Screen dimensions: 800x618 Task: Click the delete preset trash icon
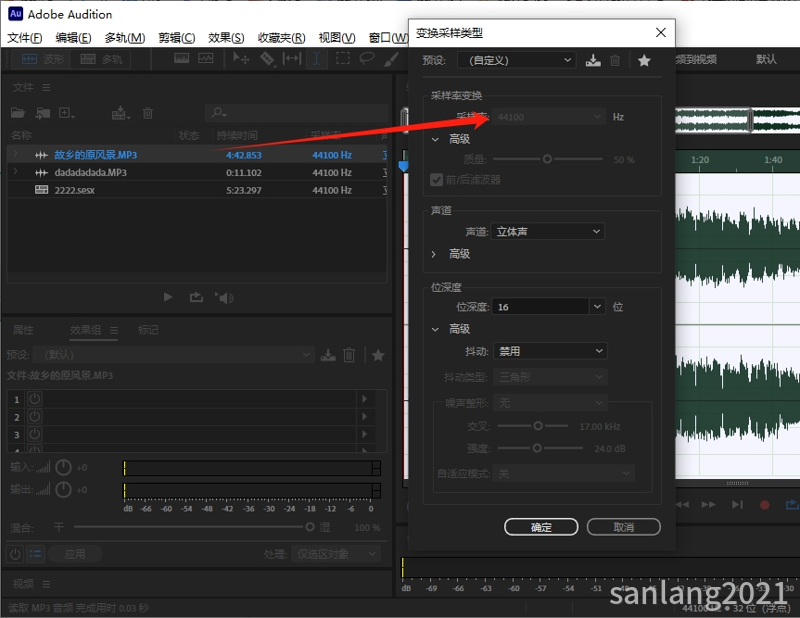click(x=615, y=61)
